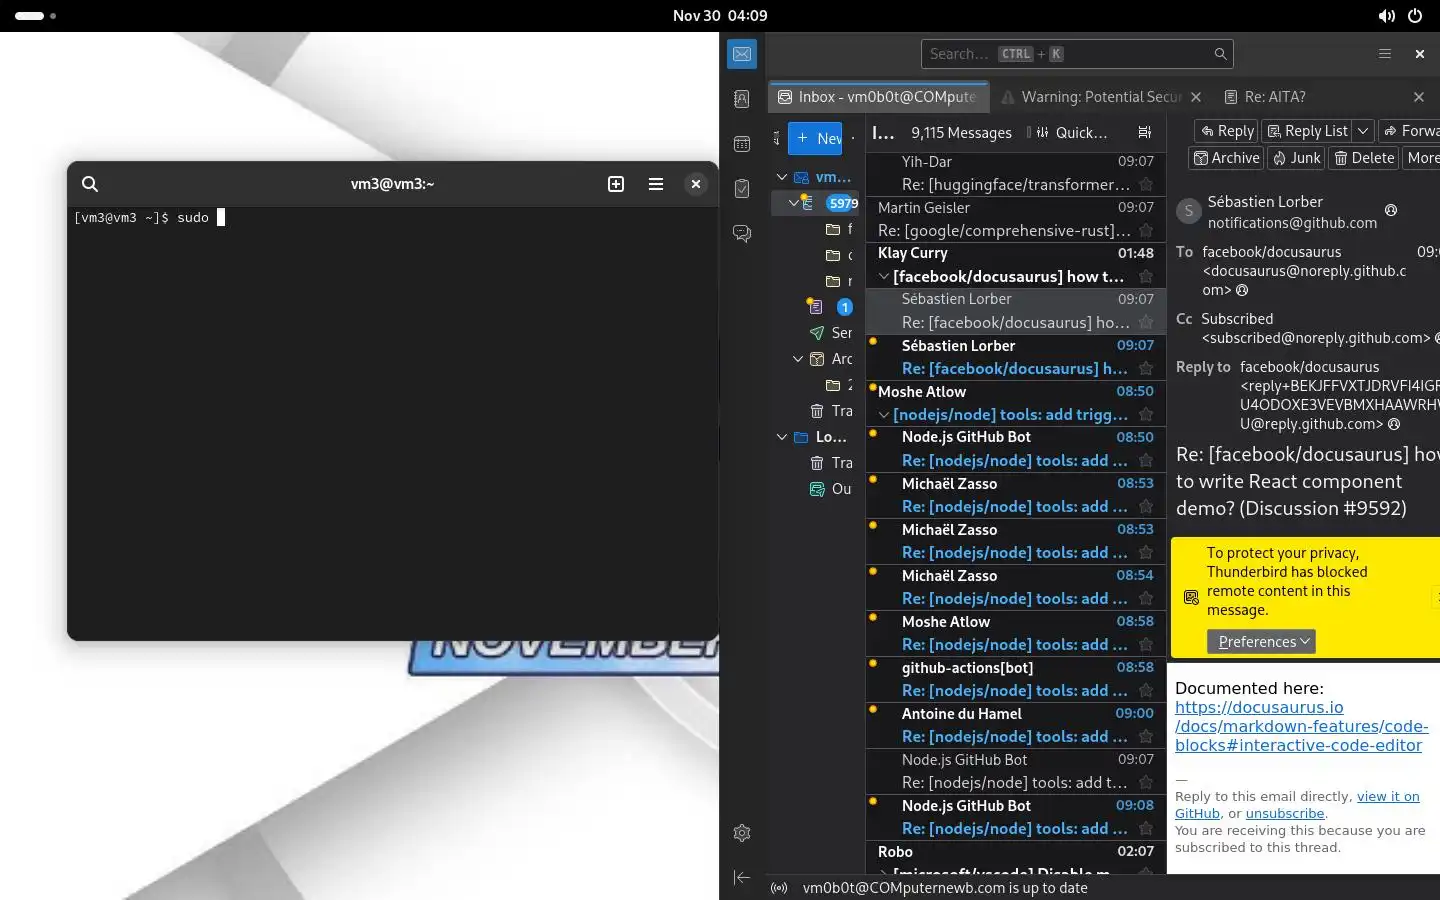Click the online status icon in status bar
Image resolution: width=1440 pixels, height=900 pixels.
(780, 888)
